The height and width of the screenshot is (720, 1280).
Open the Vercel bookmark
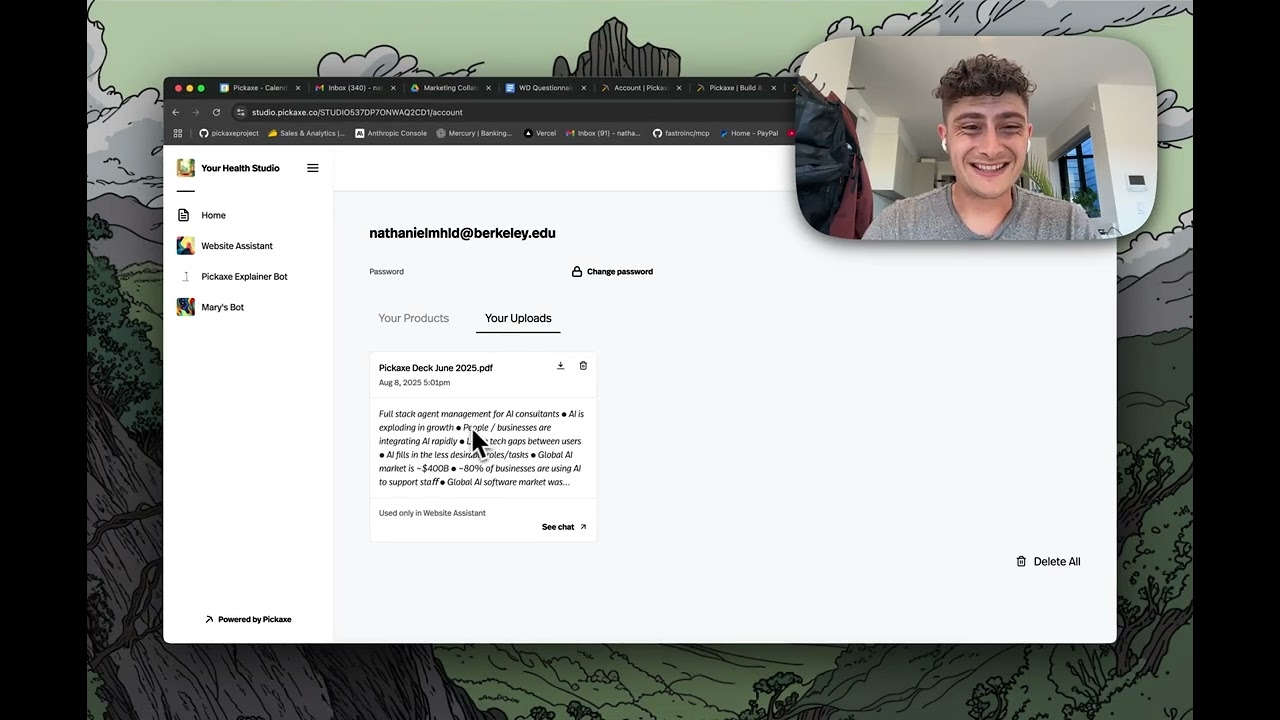540,133
